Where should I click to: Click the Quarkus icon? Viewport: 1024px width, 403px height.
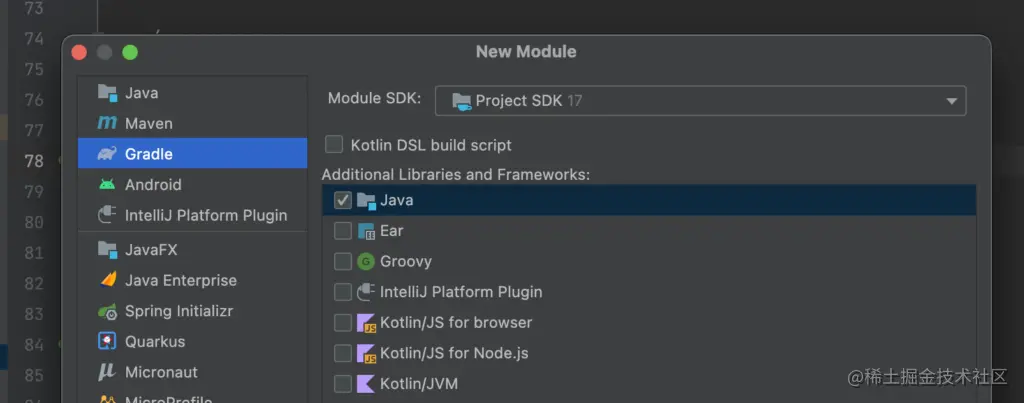click(107, 341)
